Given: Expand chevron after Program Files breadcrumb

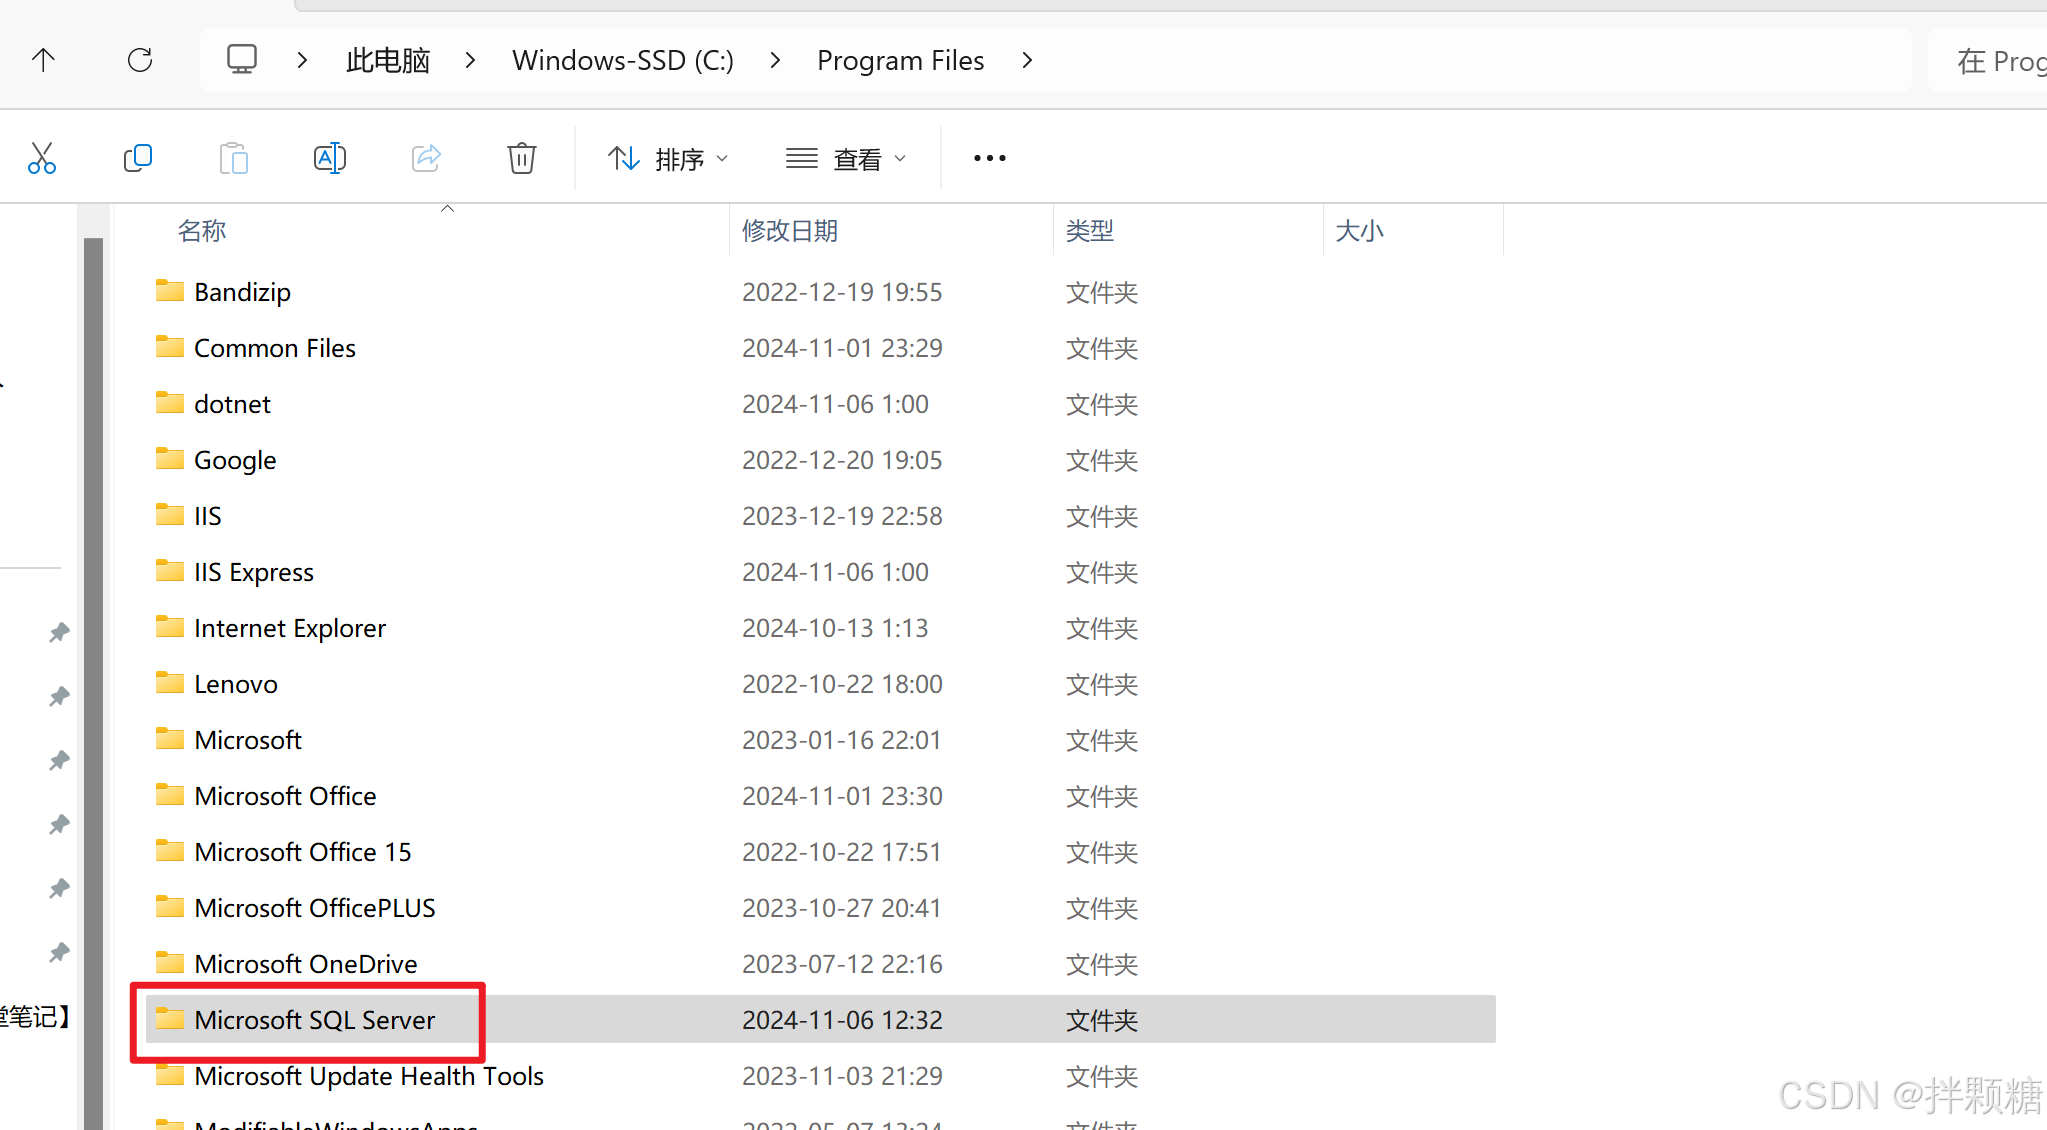Looking at the screenshot, I should 1027,60.
